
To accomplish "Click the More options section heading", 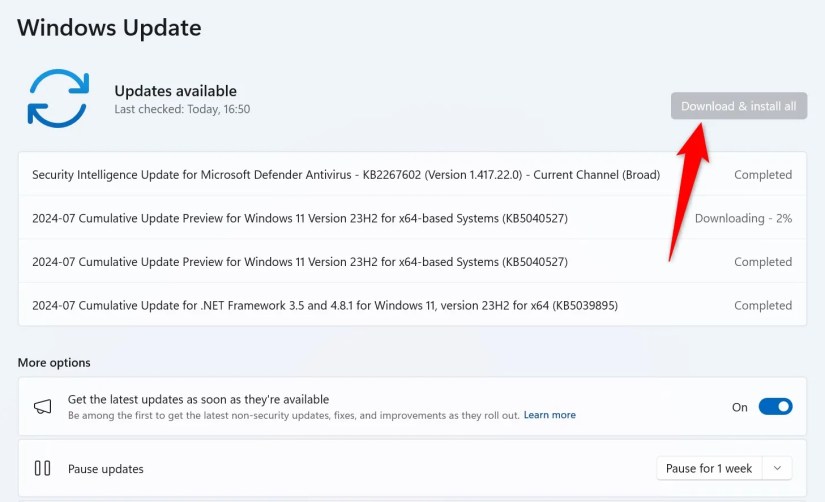I will pyautogui.click(x=54, y=362).
